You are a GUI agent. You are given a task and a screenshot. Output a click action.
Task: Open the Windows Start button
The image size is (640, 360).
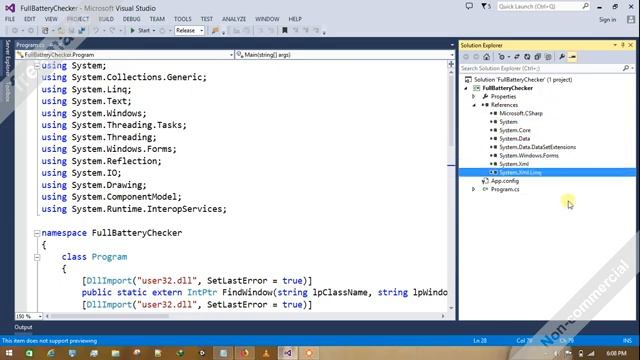click(9, 353)
